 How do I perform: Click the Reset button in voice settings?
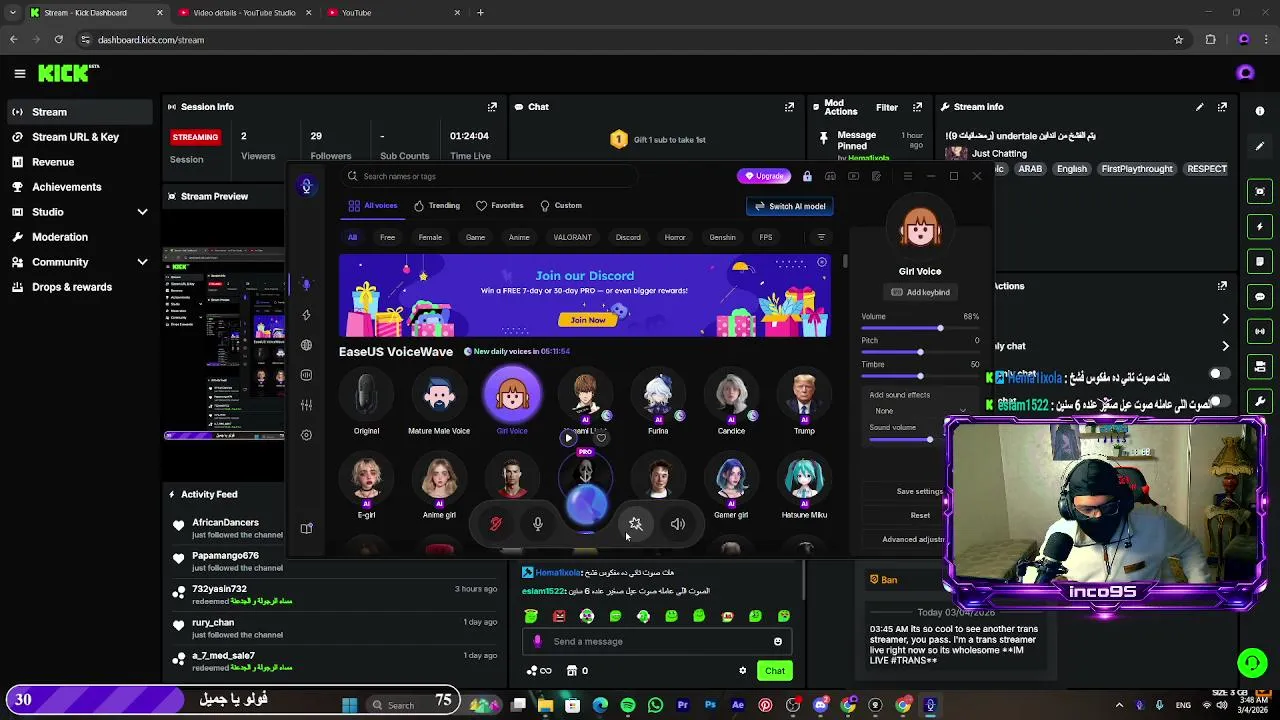tap(920, 515)
